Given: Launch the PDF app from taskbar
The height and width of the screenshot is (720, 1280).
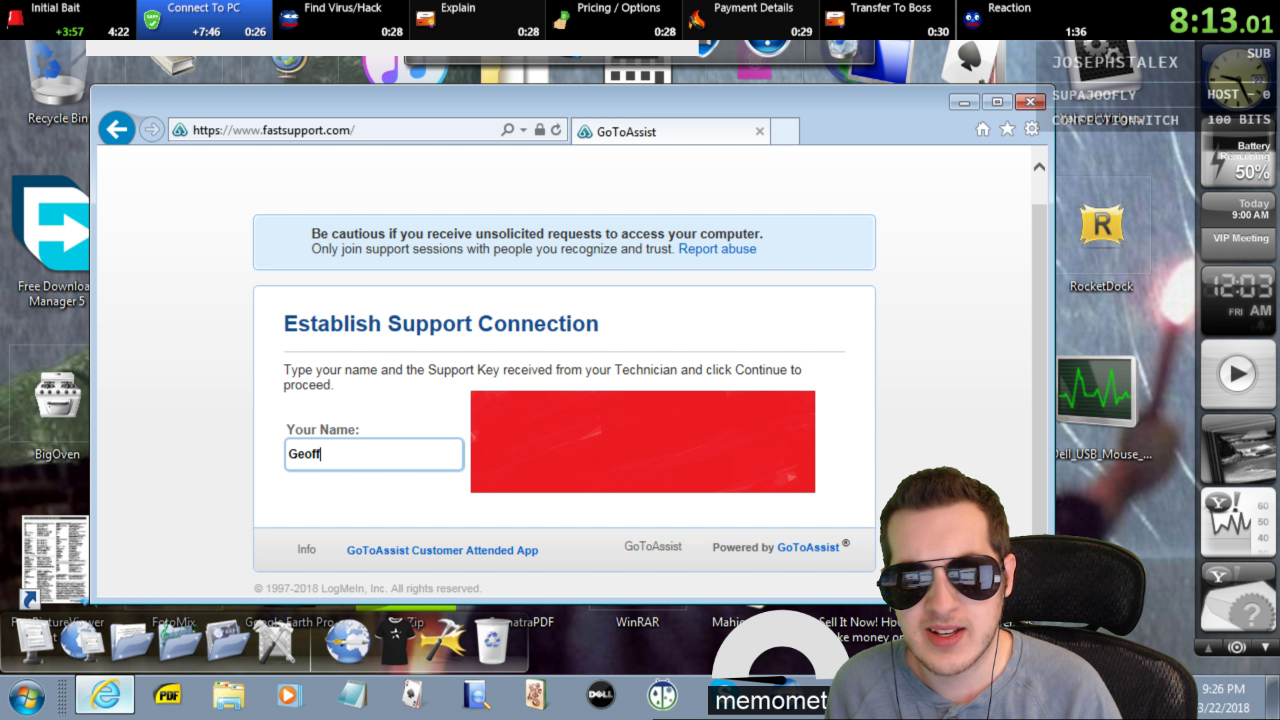Looking at the screenshot, I should pyautogui.click(x=167, y=694).
